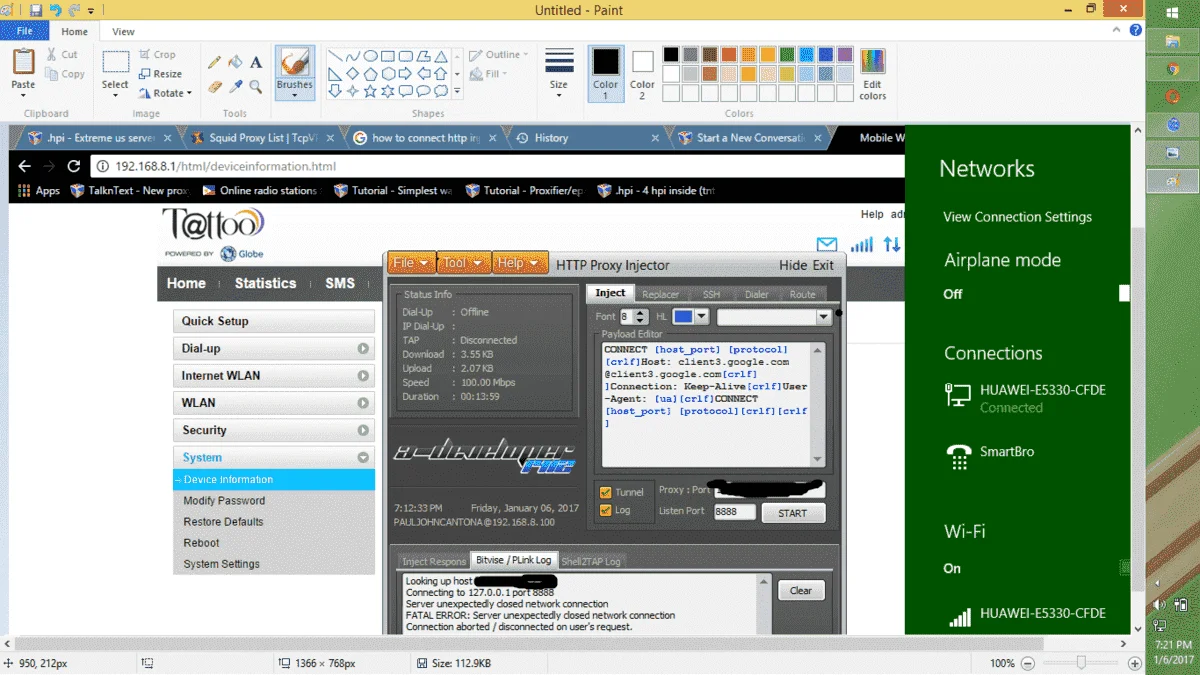Click Hide in HTTP Proxy Injector

pos(793,265)
